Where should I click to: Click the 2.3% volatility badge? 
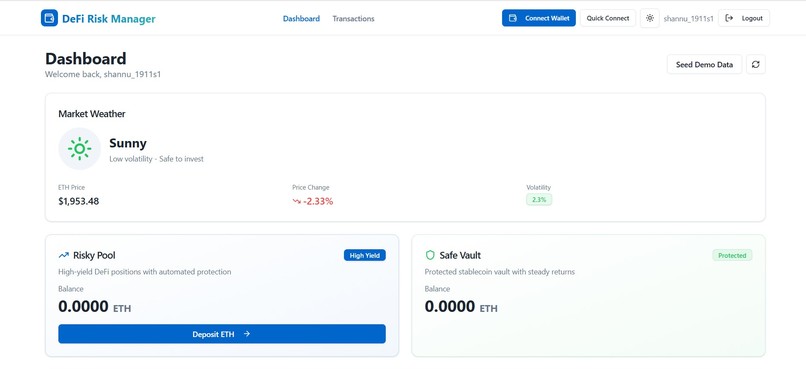[x=539, y=200]
